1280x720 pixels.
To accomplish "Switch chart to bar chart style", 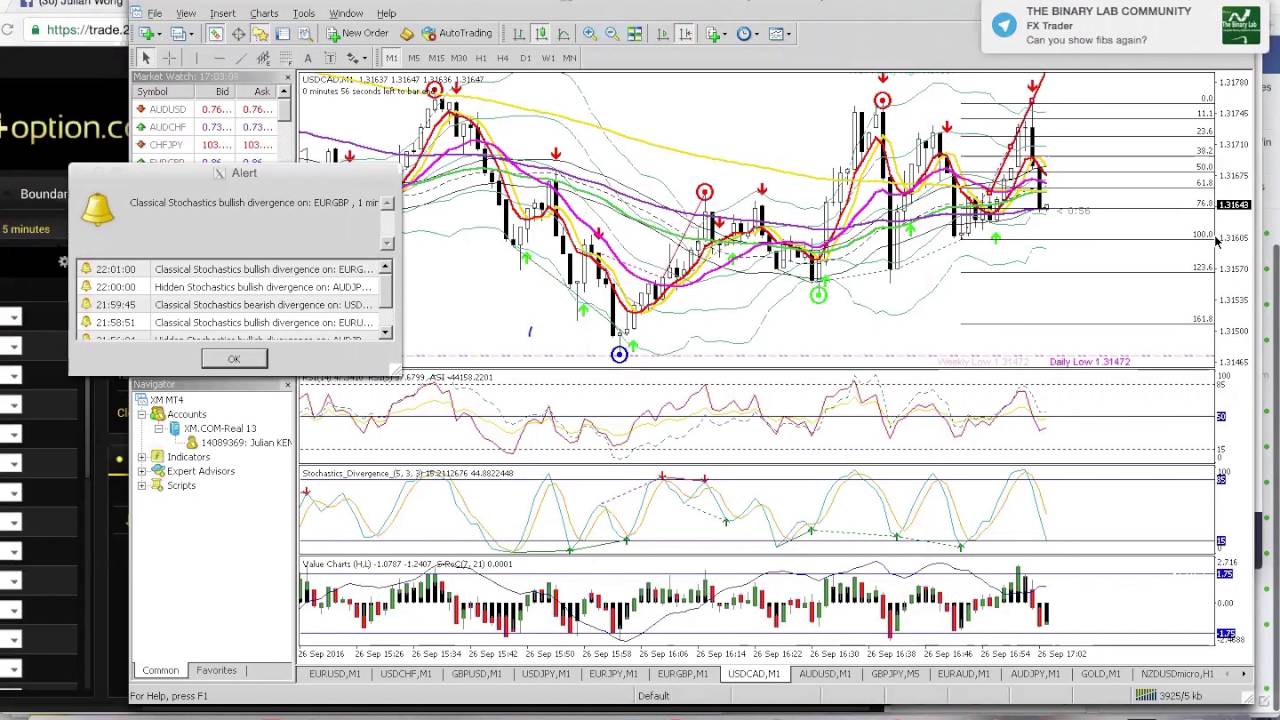I will click(x=519, y=34).
